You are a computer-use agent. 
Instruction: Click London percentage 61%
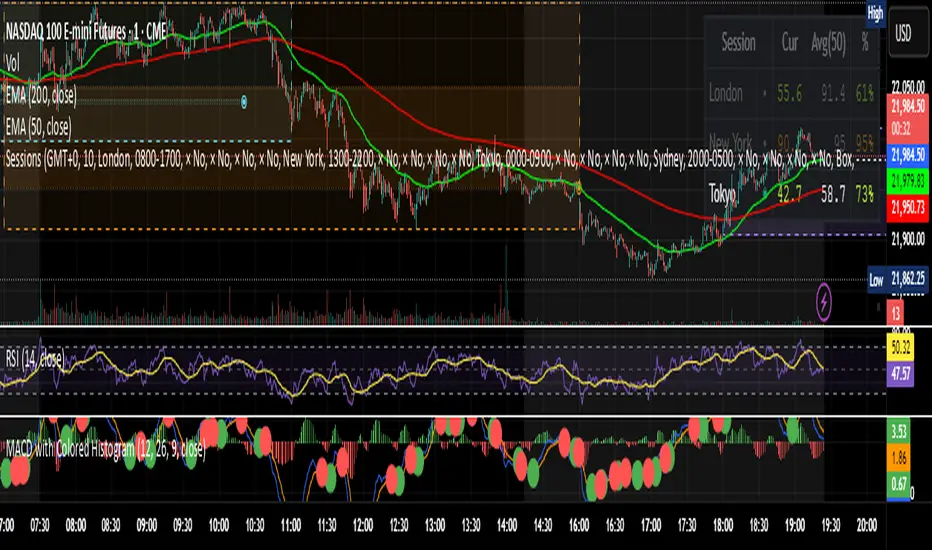(x=864, y=93)
